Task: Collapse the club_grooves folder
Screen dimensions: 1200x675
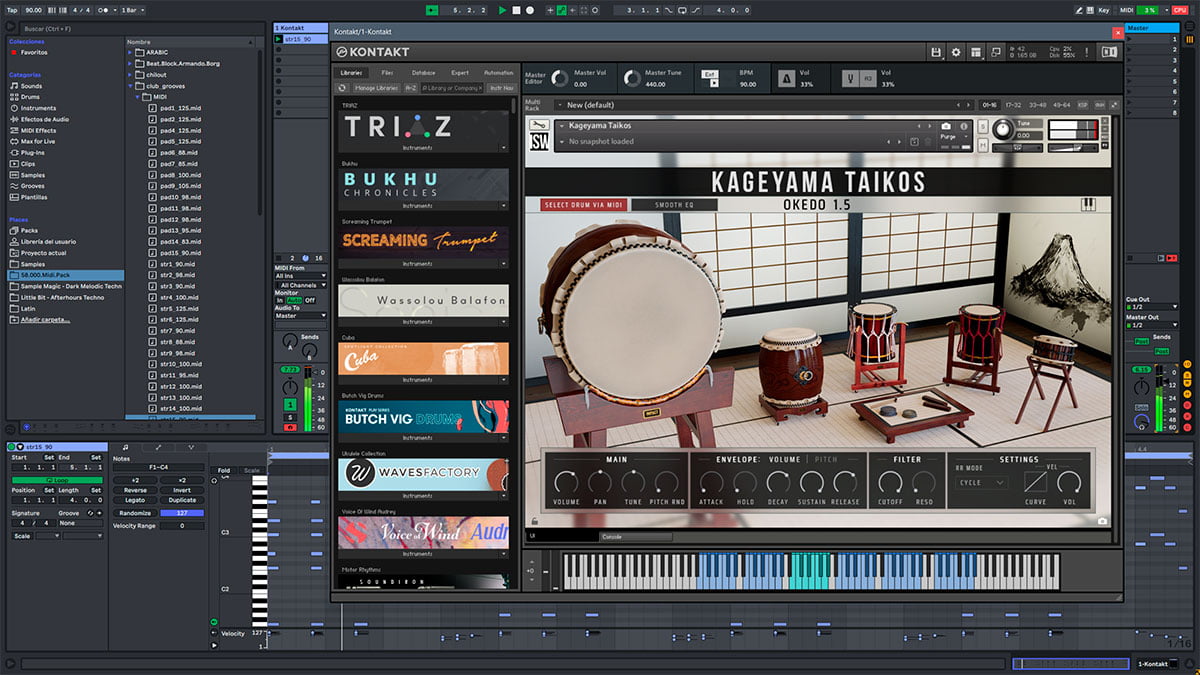Action: coord(130,85)
